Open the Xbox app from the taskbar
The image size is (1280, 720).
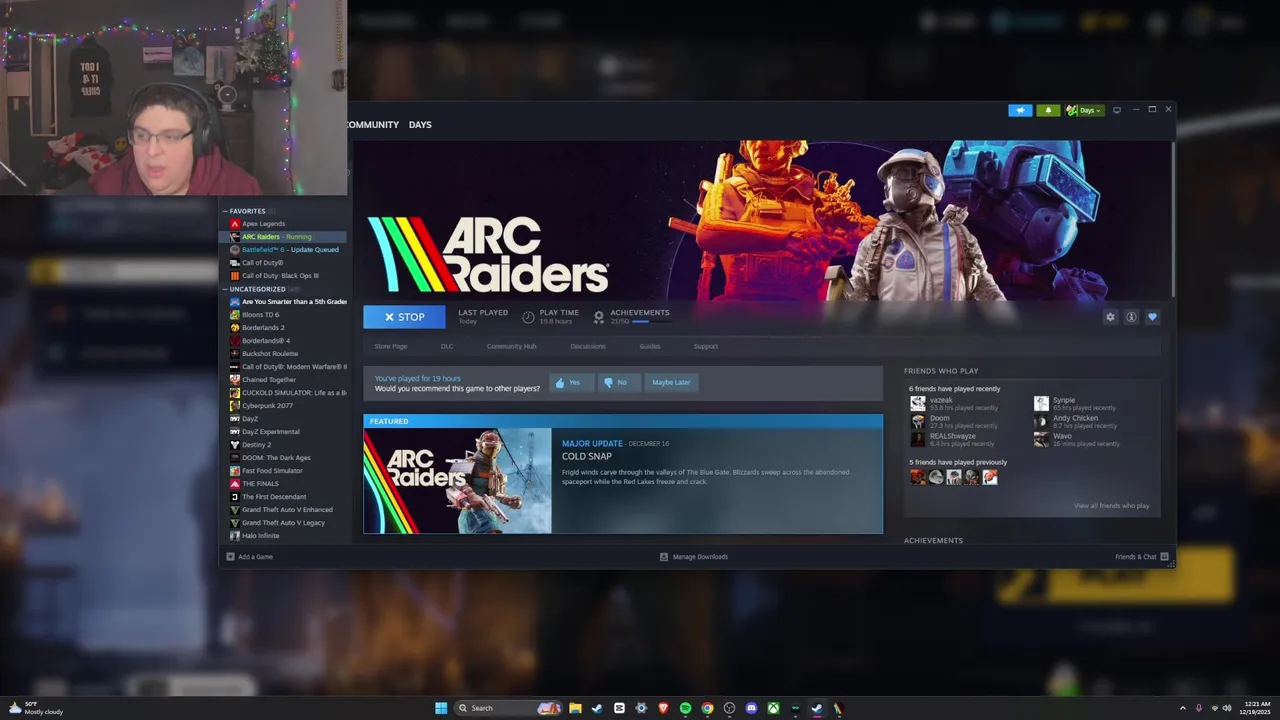pos(773,708)
